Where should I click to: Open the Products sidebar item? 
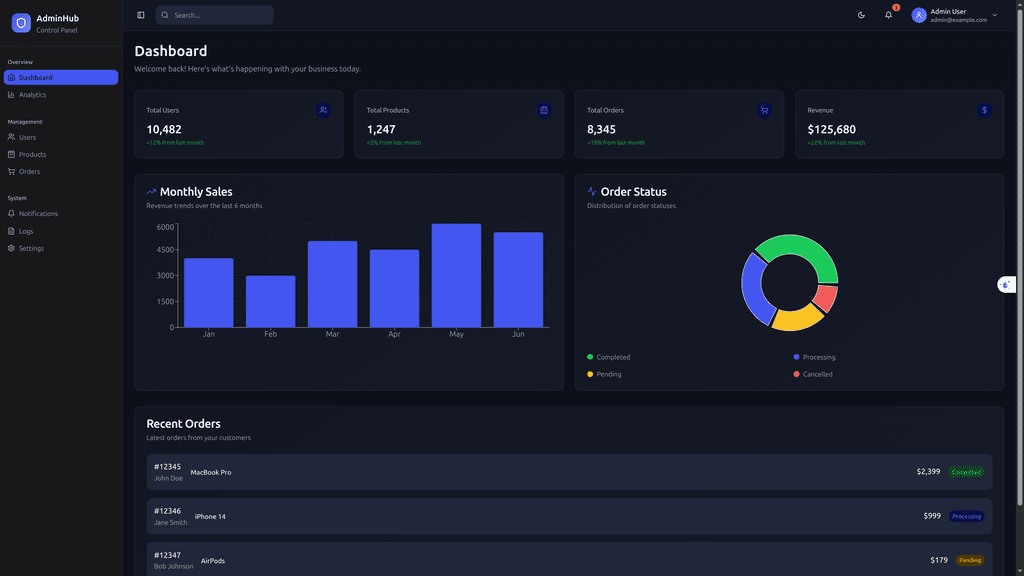click(32, 154)
